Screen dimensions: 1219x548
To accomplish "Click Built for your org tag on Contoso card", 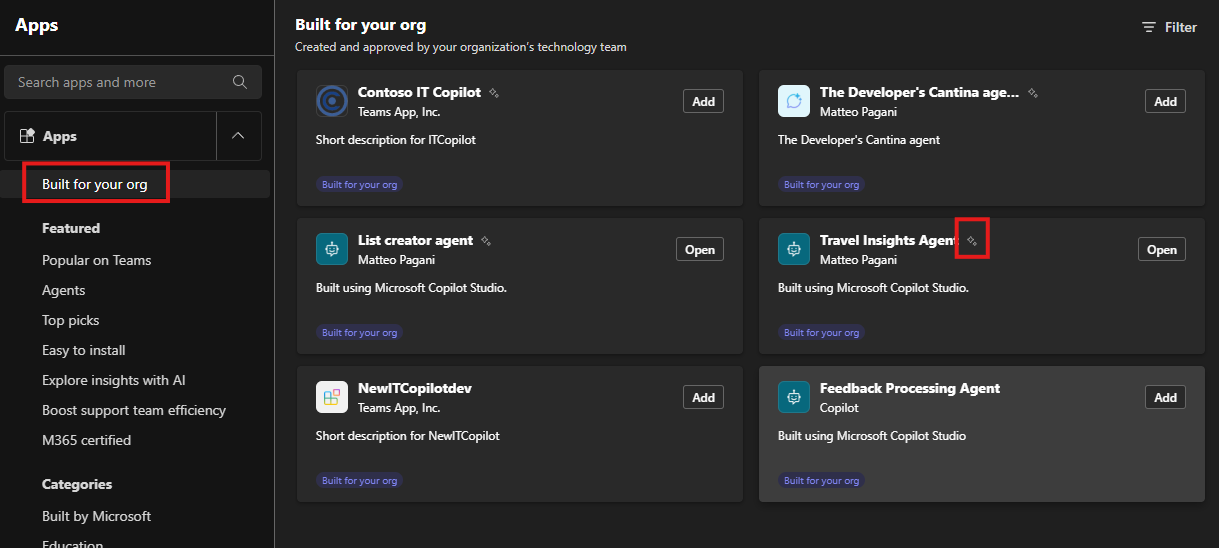I will pyautogui.click(x=360, y=184).
